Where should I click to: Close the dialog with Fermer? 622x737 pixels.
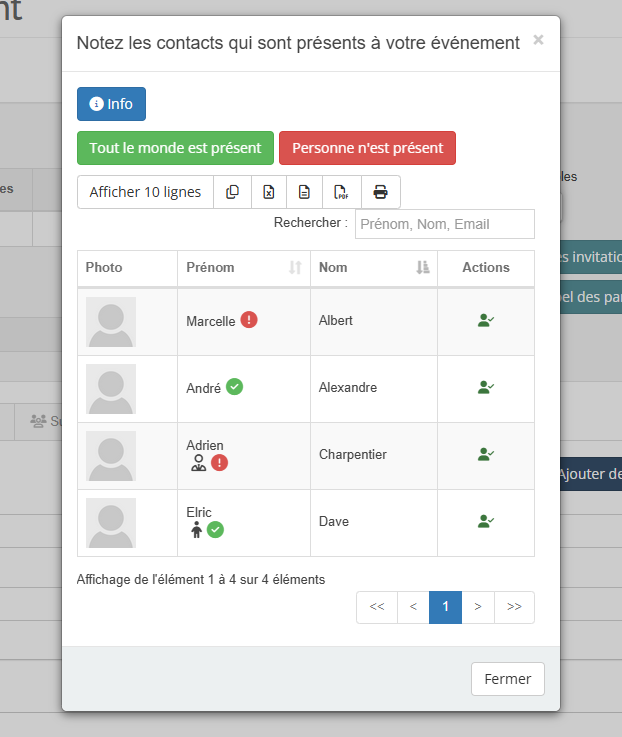(x=507, y=679)
